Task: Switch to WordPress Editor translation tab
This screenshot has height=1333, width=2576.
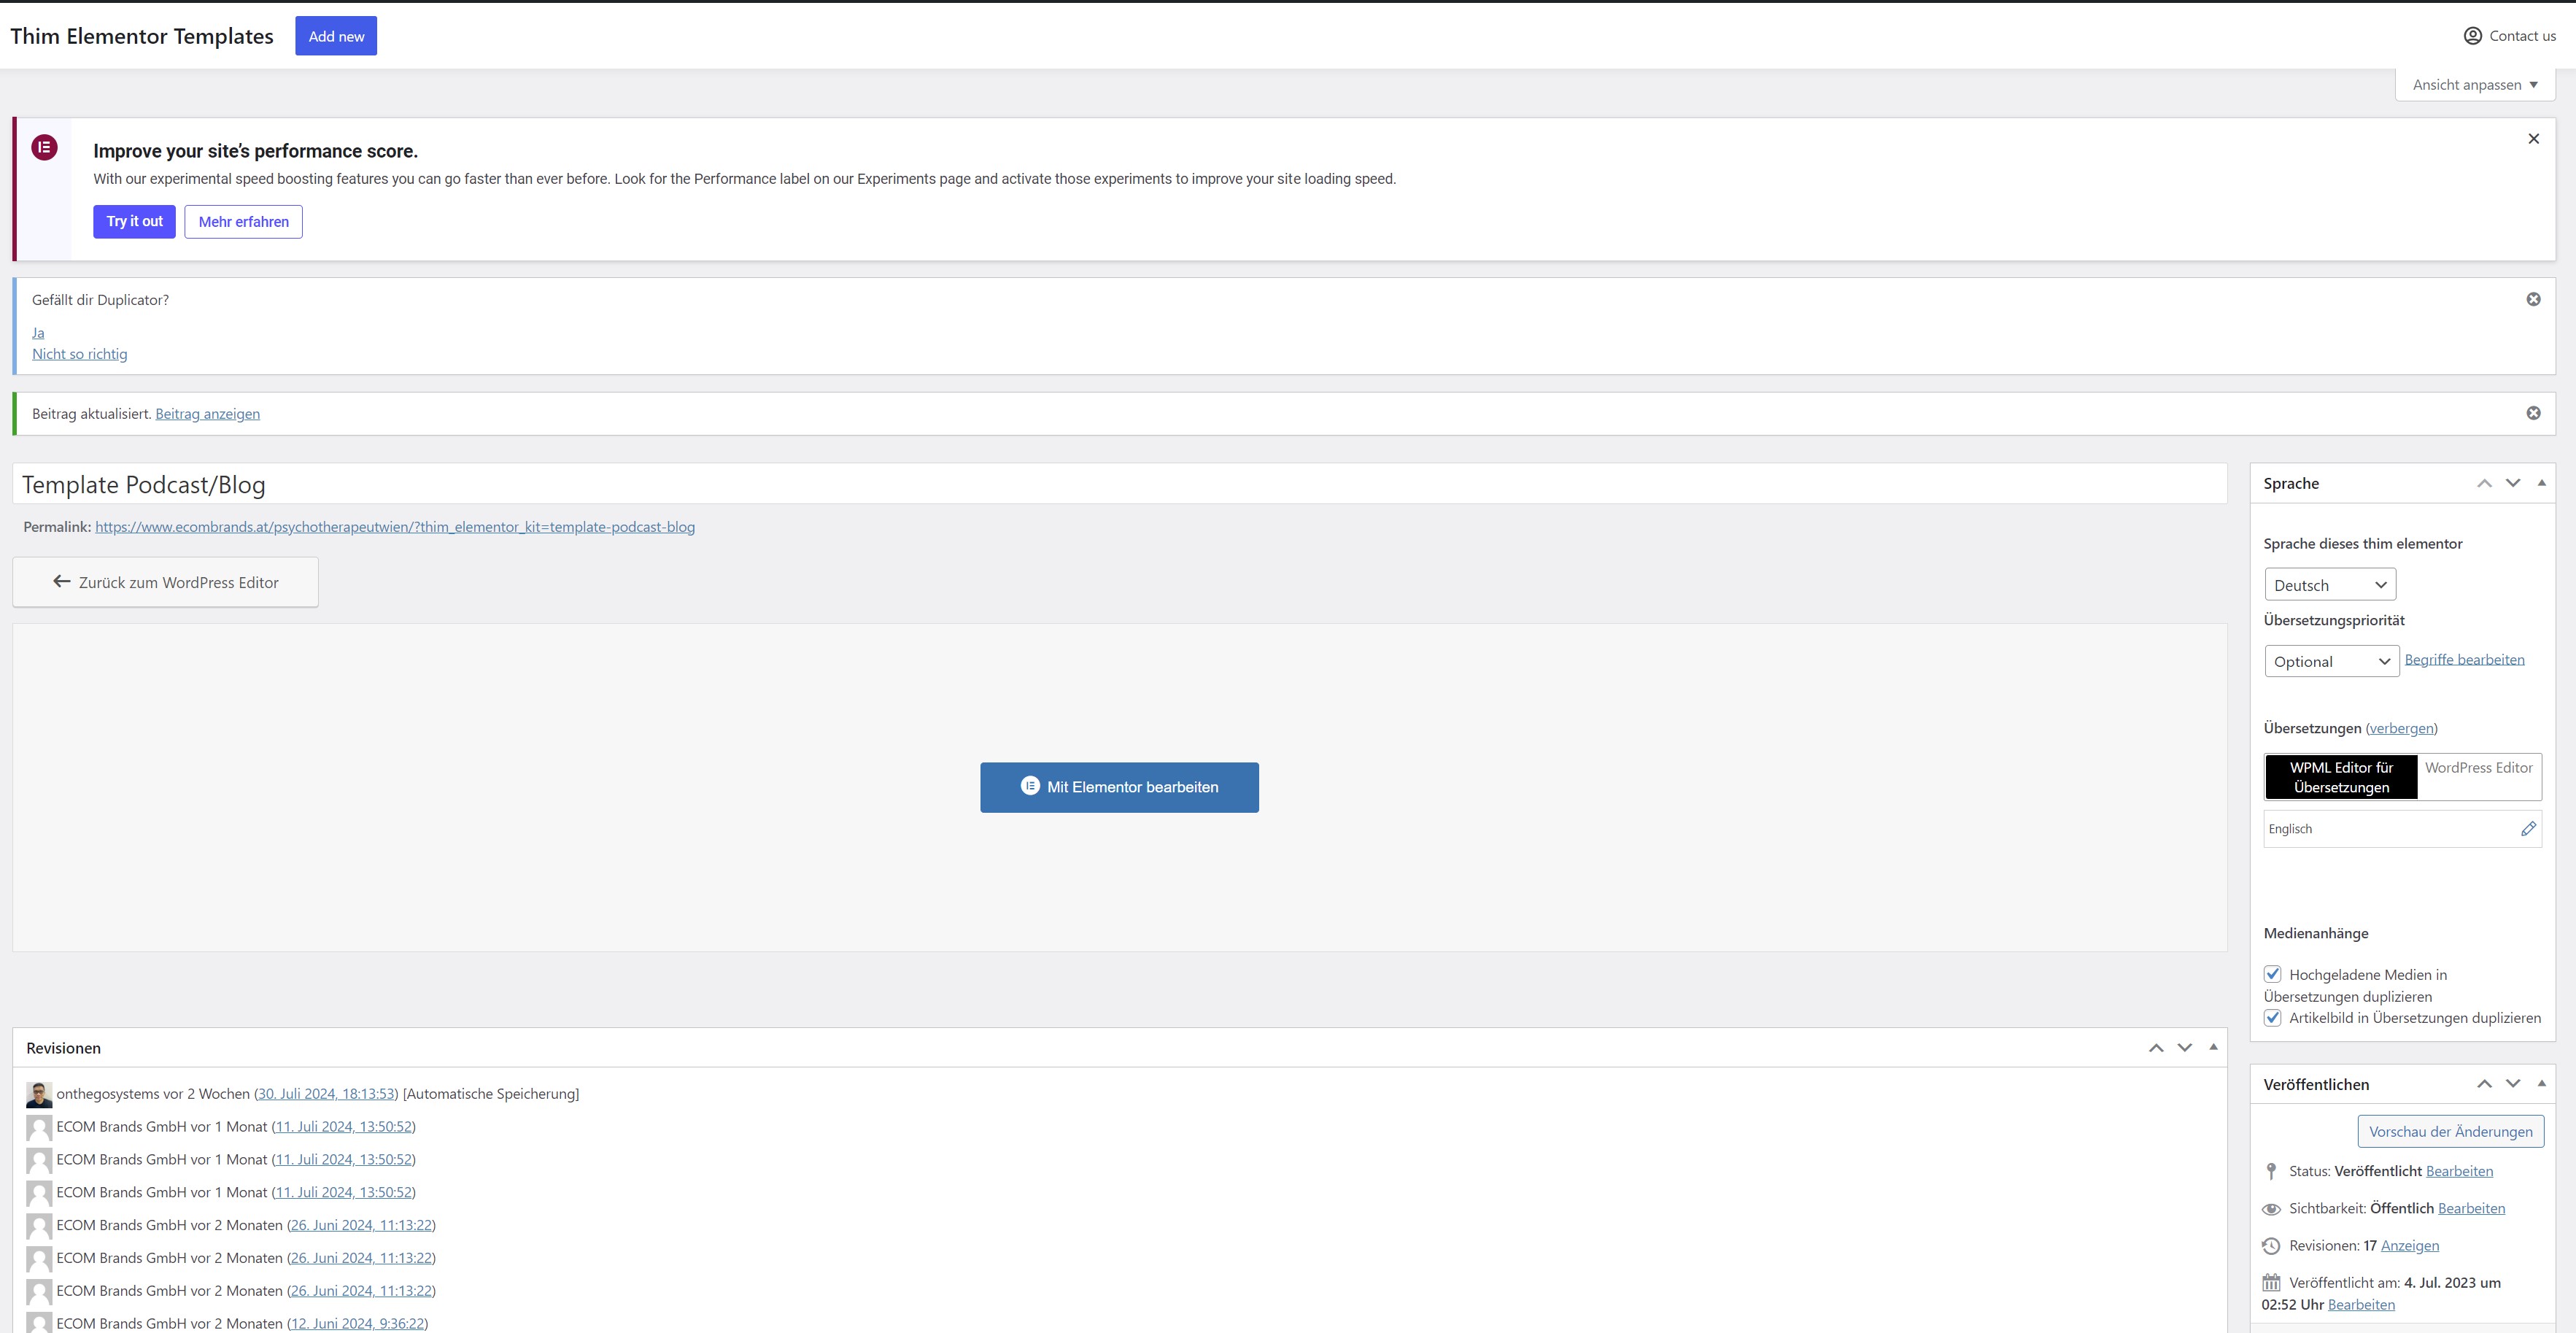Action: pos(2478,768)
